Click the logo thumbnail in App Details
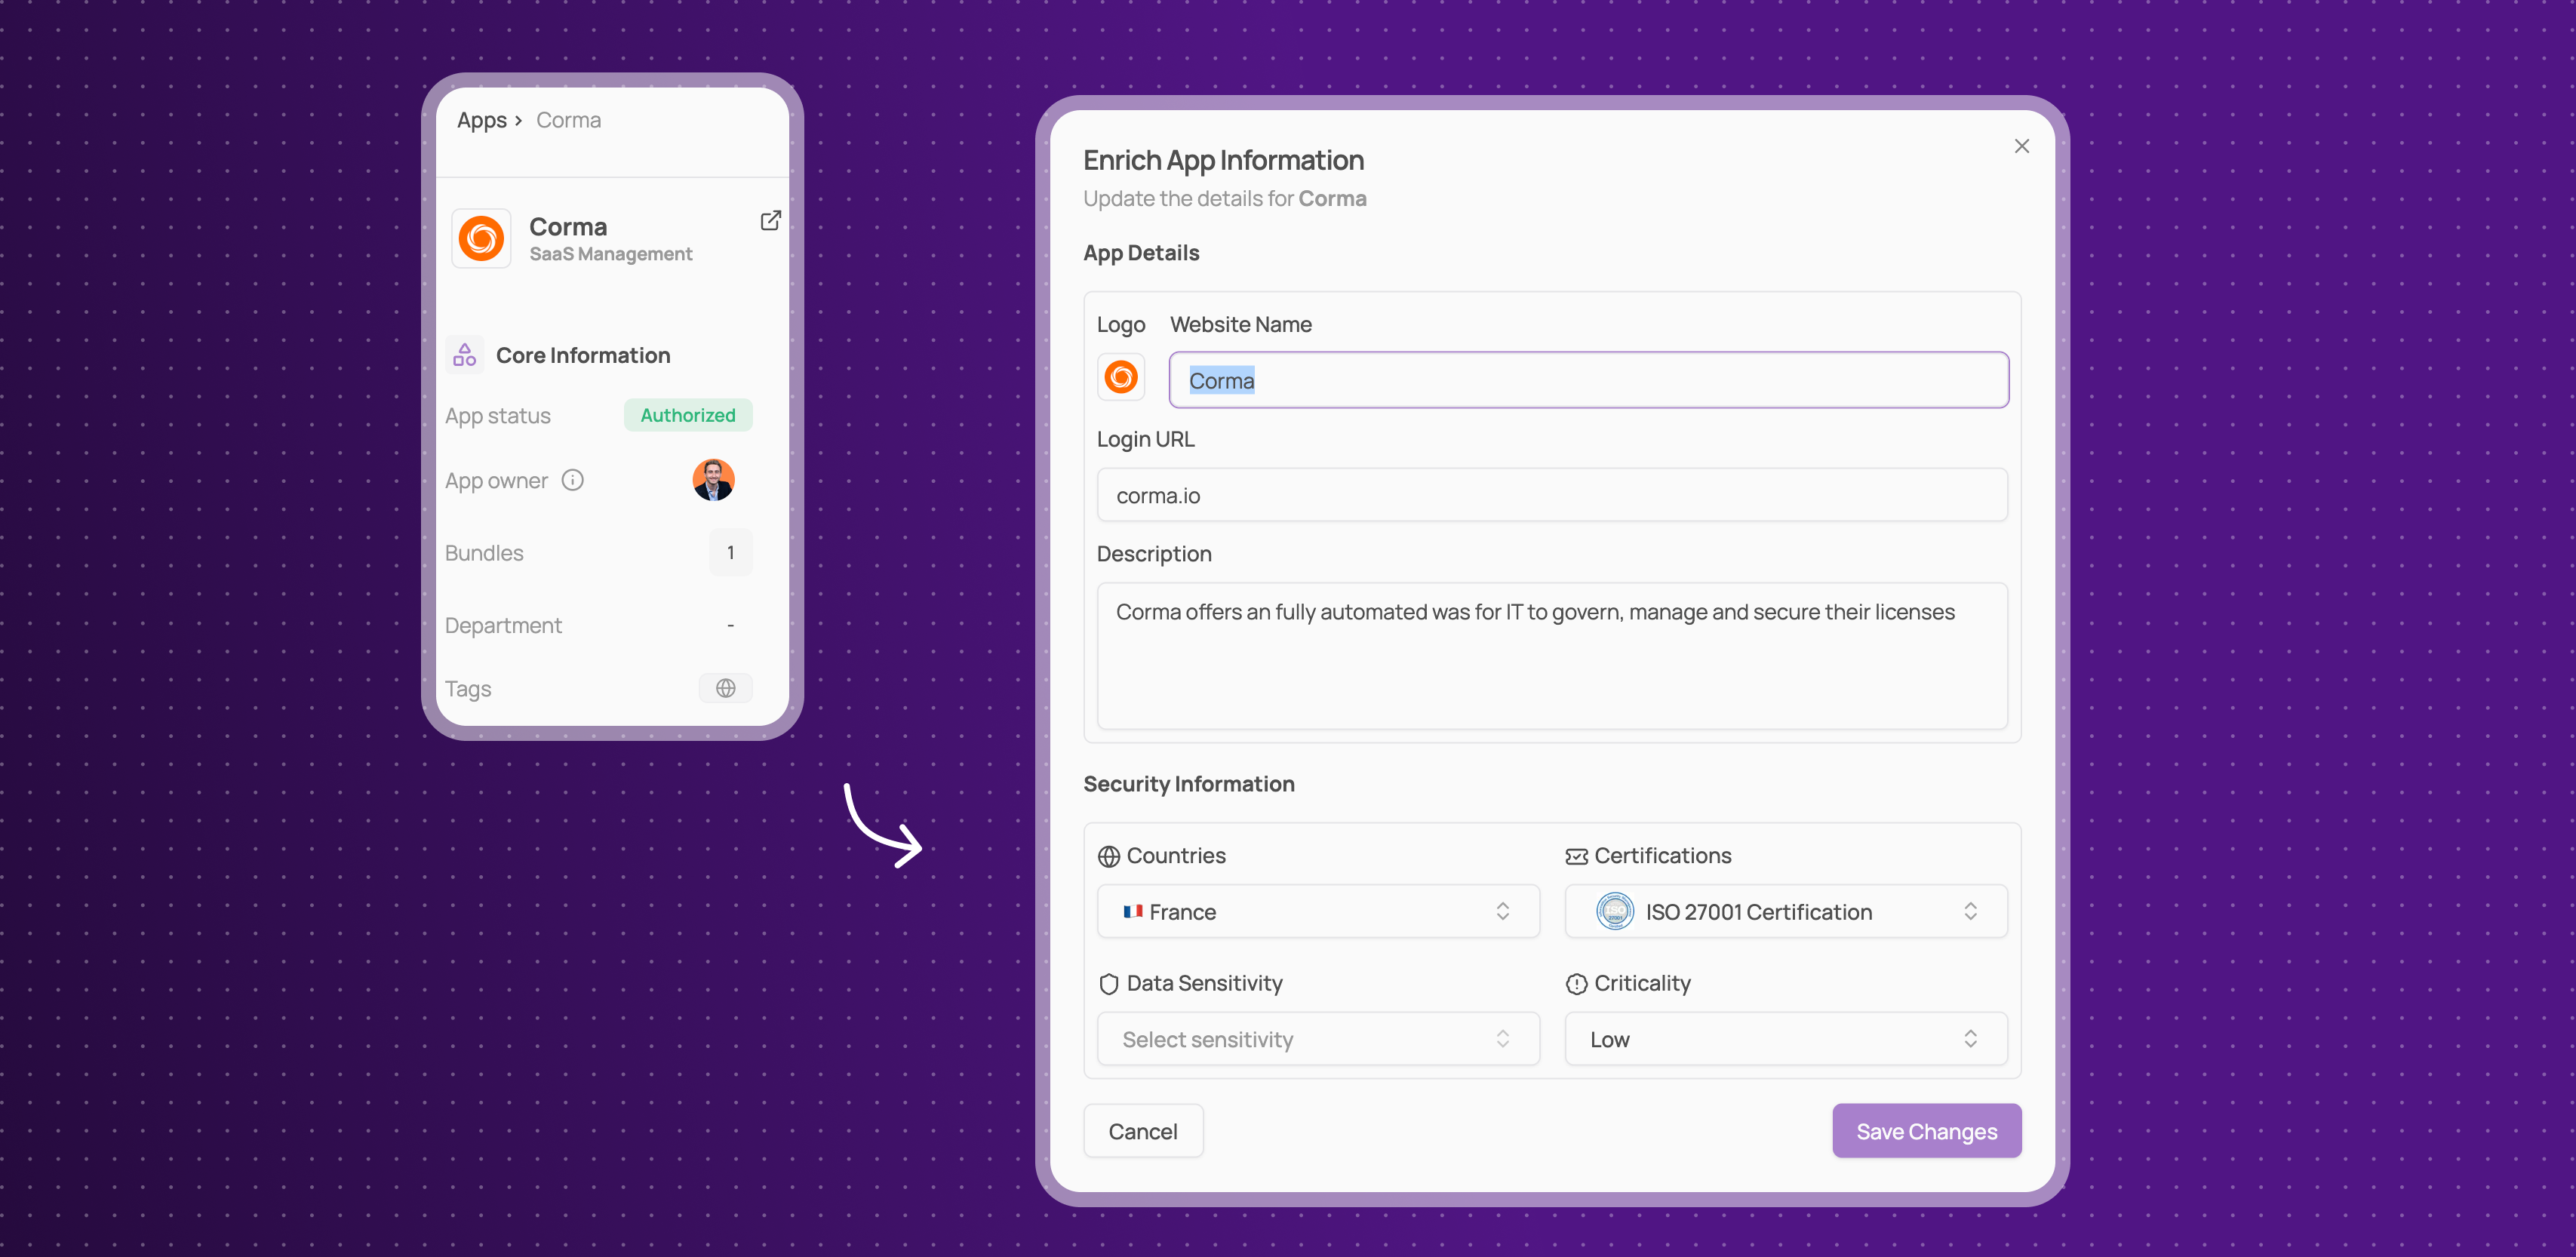Screen dimensions: 2576x1257 coord(1121,377)
